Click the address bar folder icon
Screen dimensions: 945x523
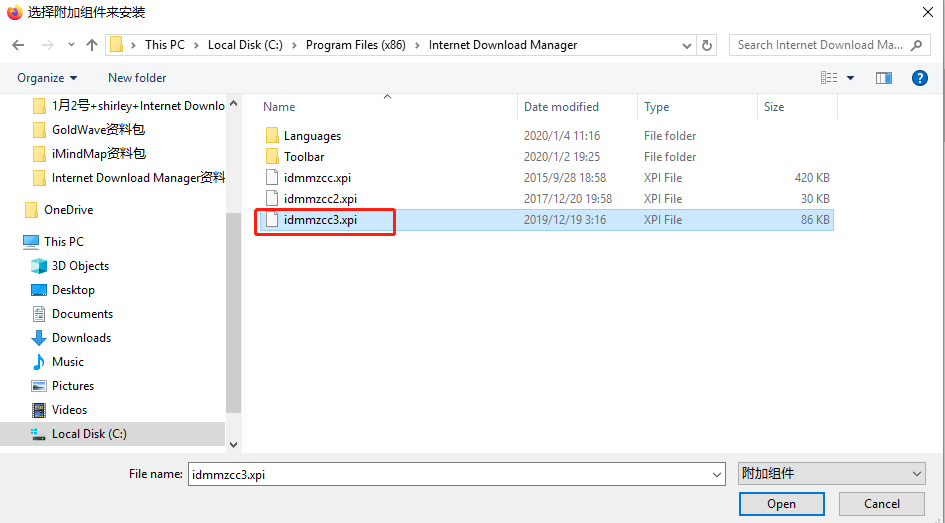[x=117, y=45]
